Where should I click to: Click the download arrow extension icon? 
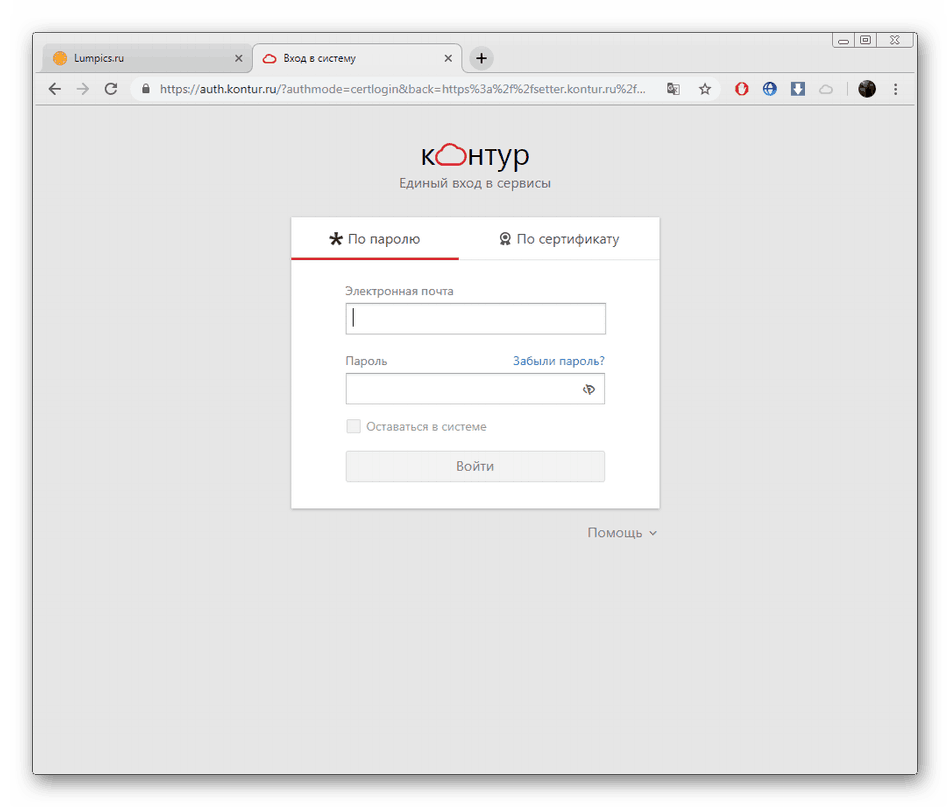798,89
